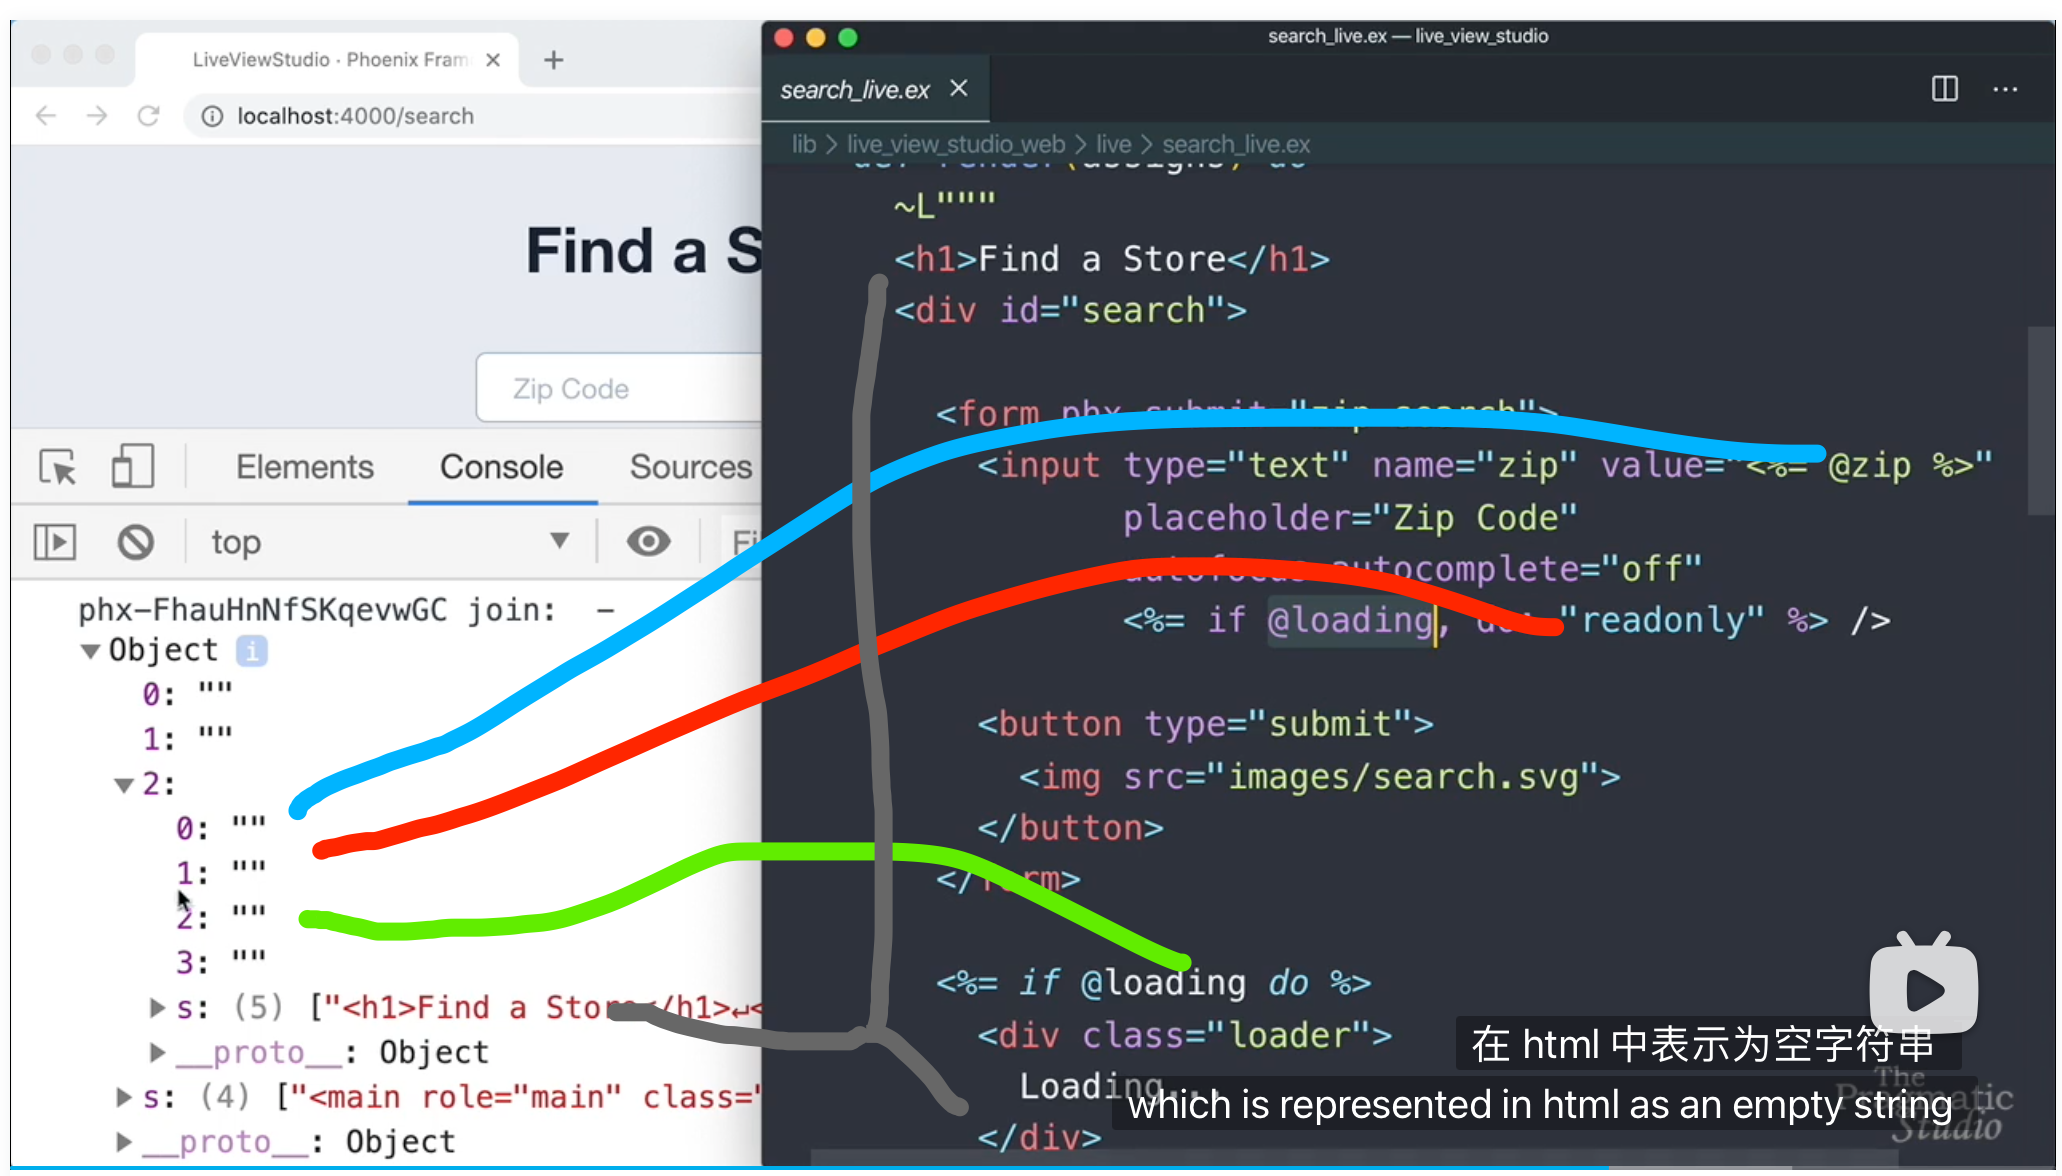Click the back navigation arrow
2062x1176 pixels.
(45, 115)
